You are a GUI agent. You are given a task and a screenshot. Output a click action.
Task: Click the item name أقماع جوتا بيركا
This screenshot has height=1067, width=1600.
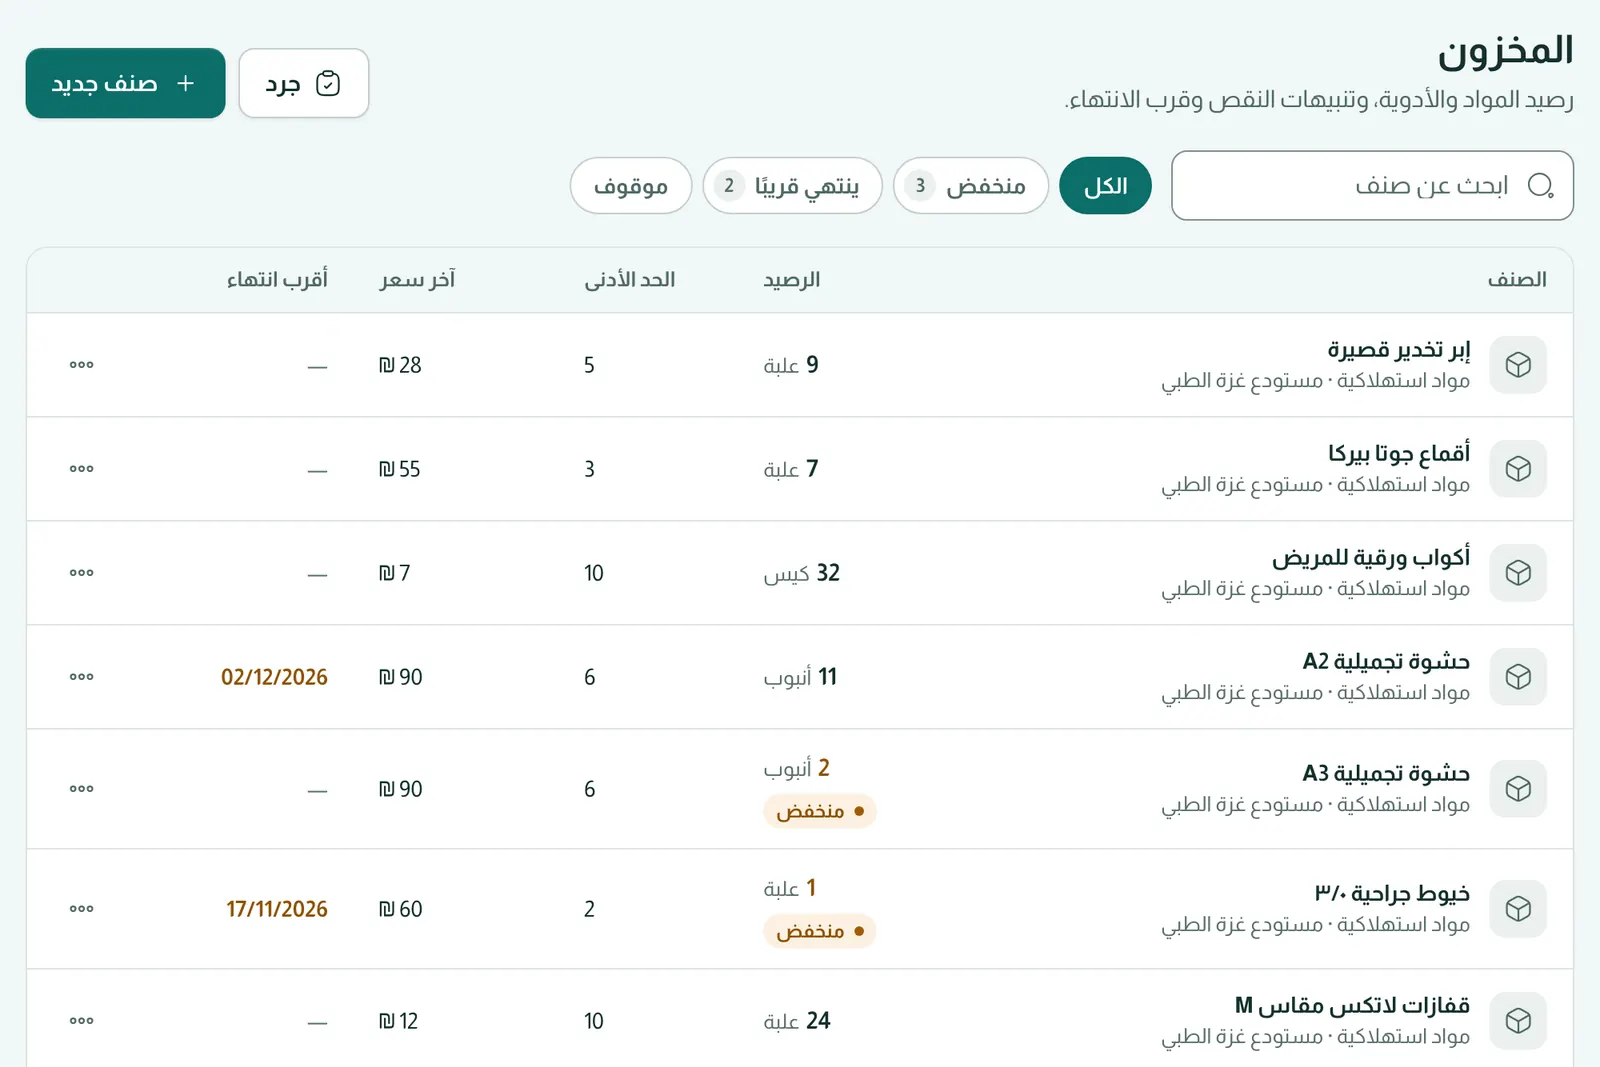[x=1399, y=453]
